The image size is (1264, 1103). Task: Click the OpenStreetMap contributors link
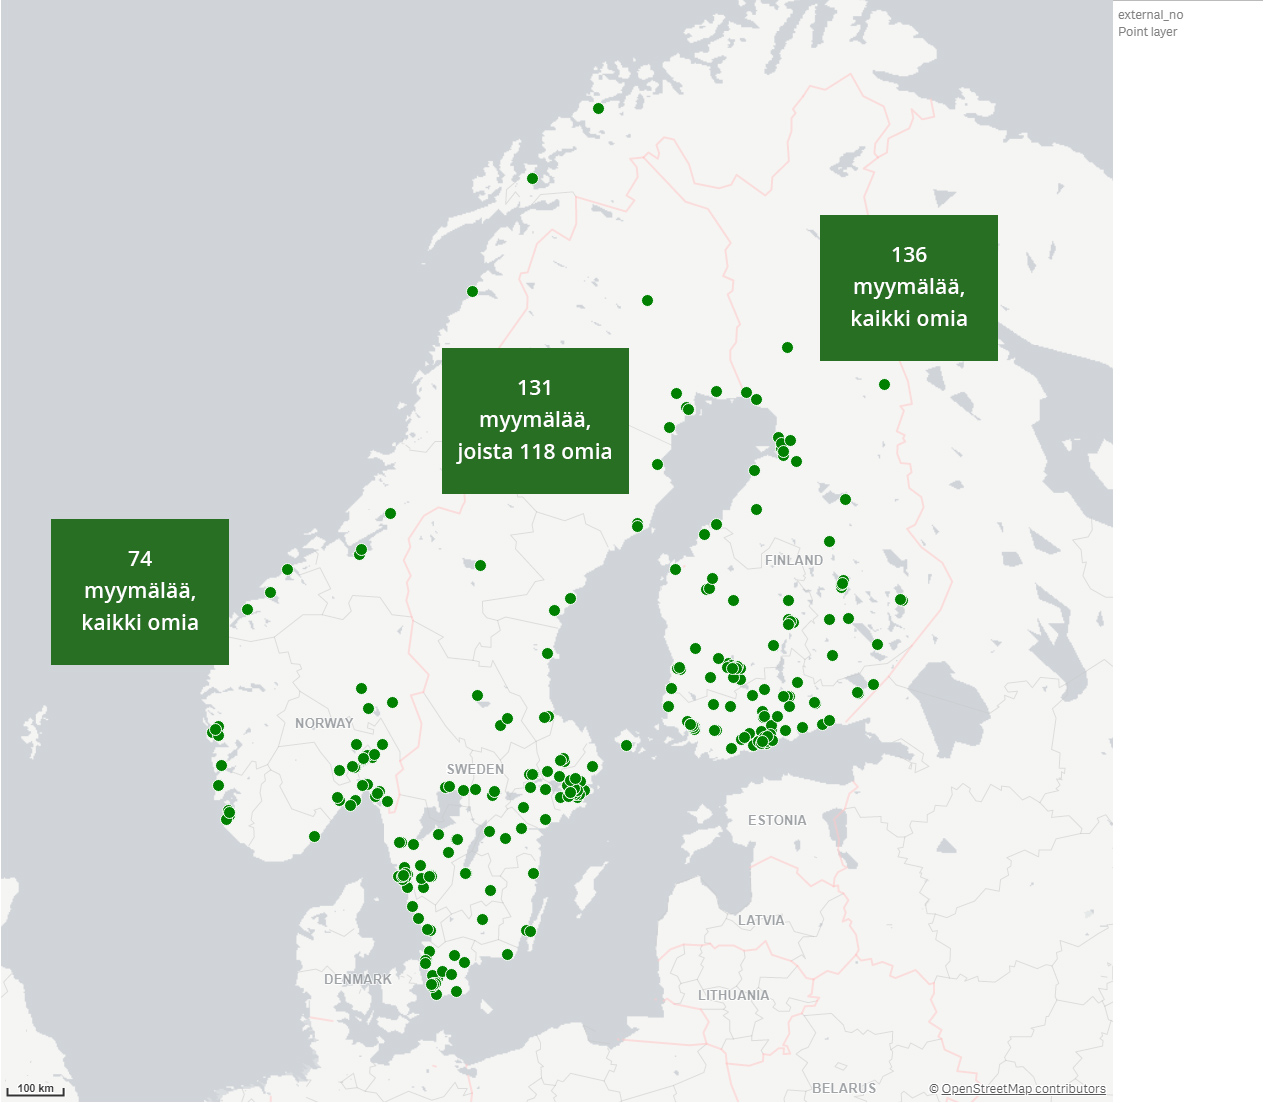(x=1023, y=1089)
